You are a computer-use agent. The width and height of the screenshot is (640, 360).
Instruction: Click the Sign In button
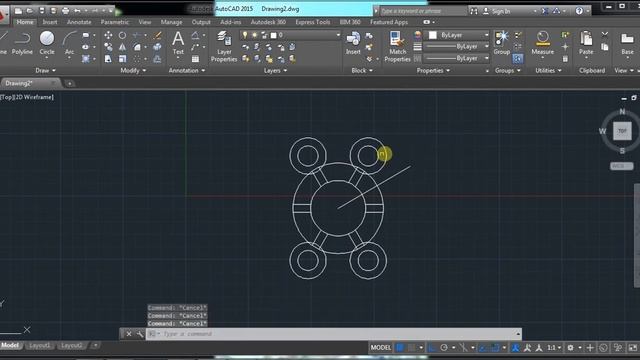click(497, 11)
